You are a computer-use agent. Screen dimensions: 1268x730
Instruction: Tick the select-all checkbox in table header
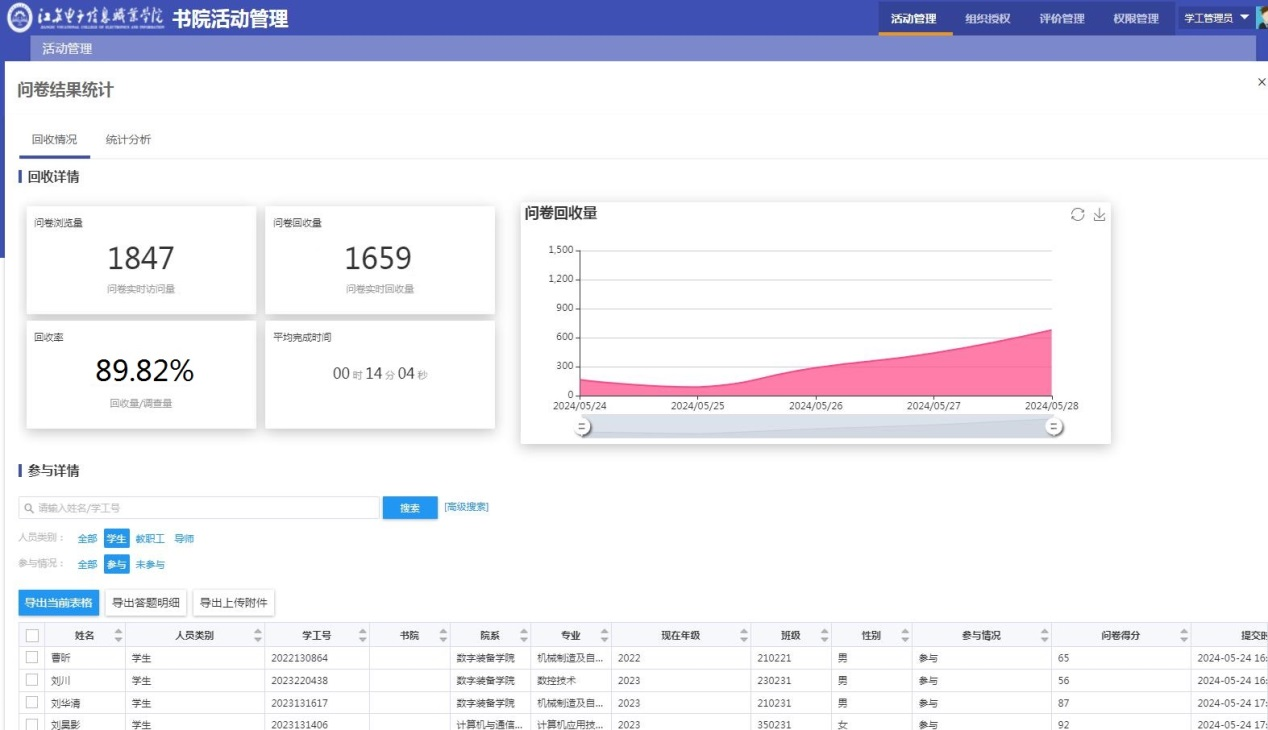click(32, 635)
